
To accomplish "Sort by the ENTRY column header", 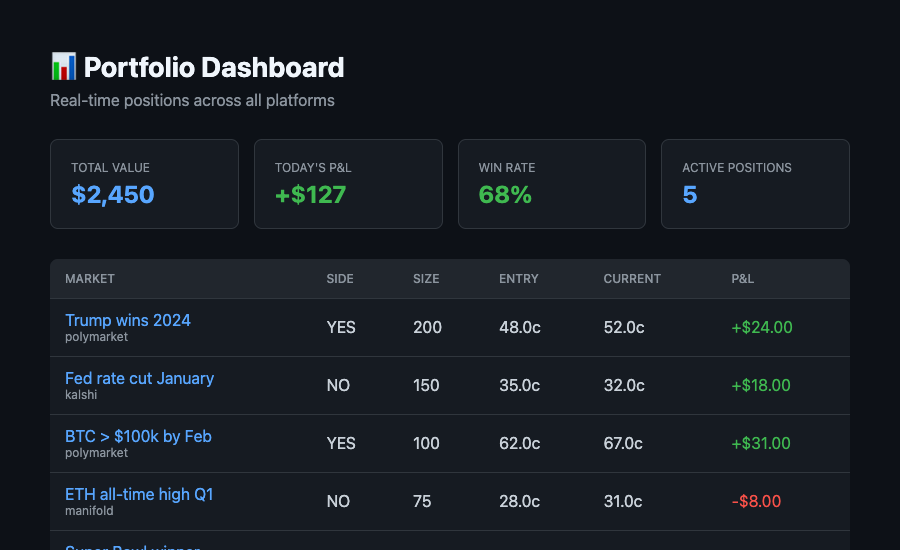I will (x=518, y=279).
